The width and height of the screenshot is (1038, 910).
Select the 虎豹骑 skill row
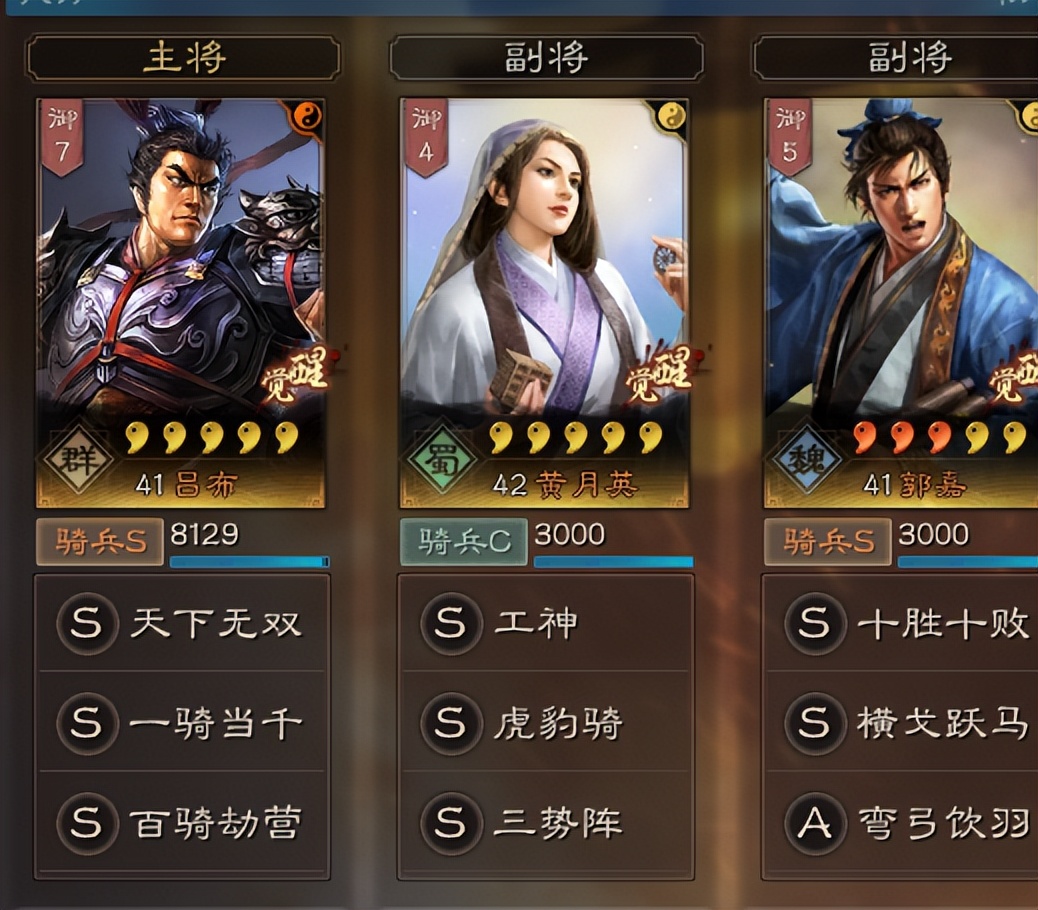coord(546,723)
